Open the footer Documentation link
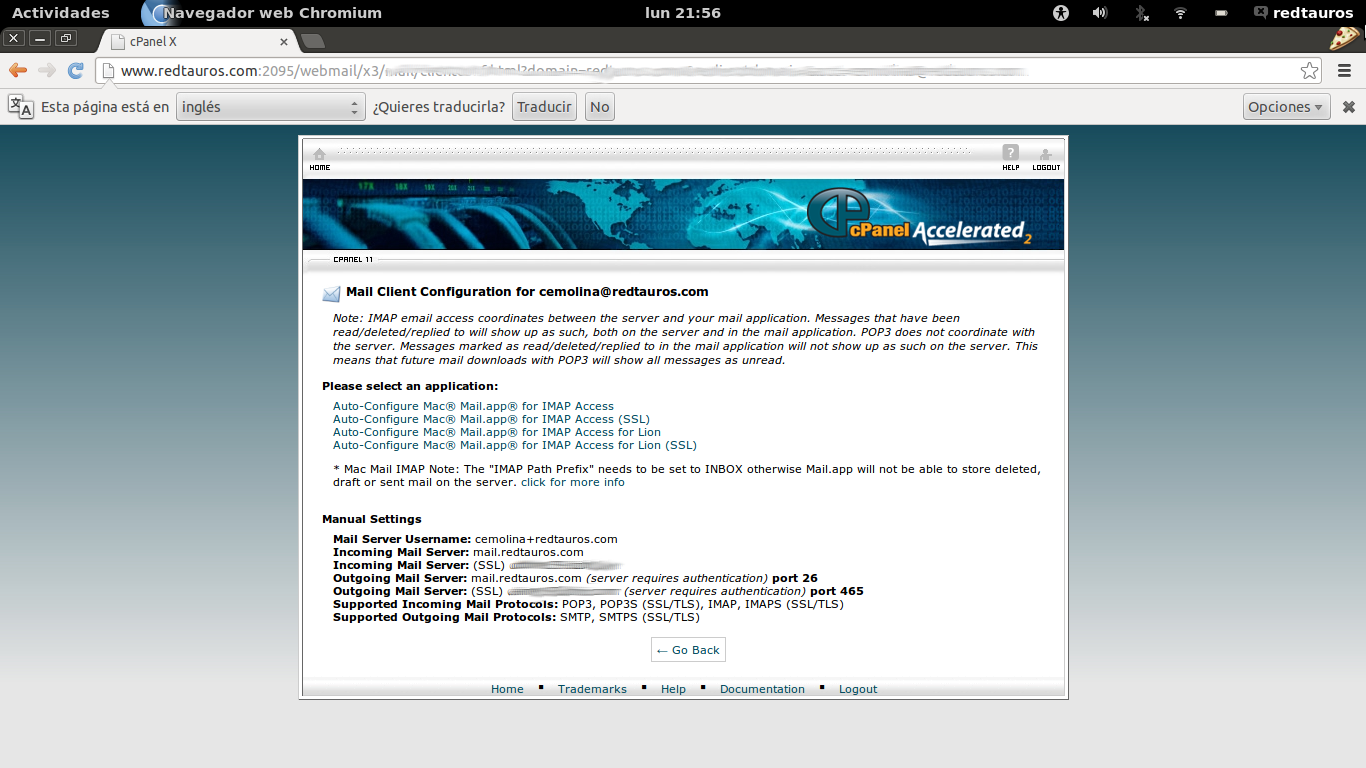1366x768 pixels. click(762, 689)
